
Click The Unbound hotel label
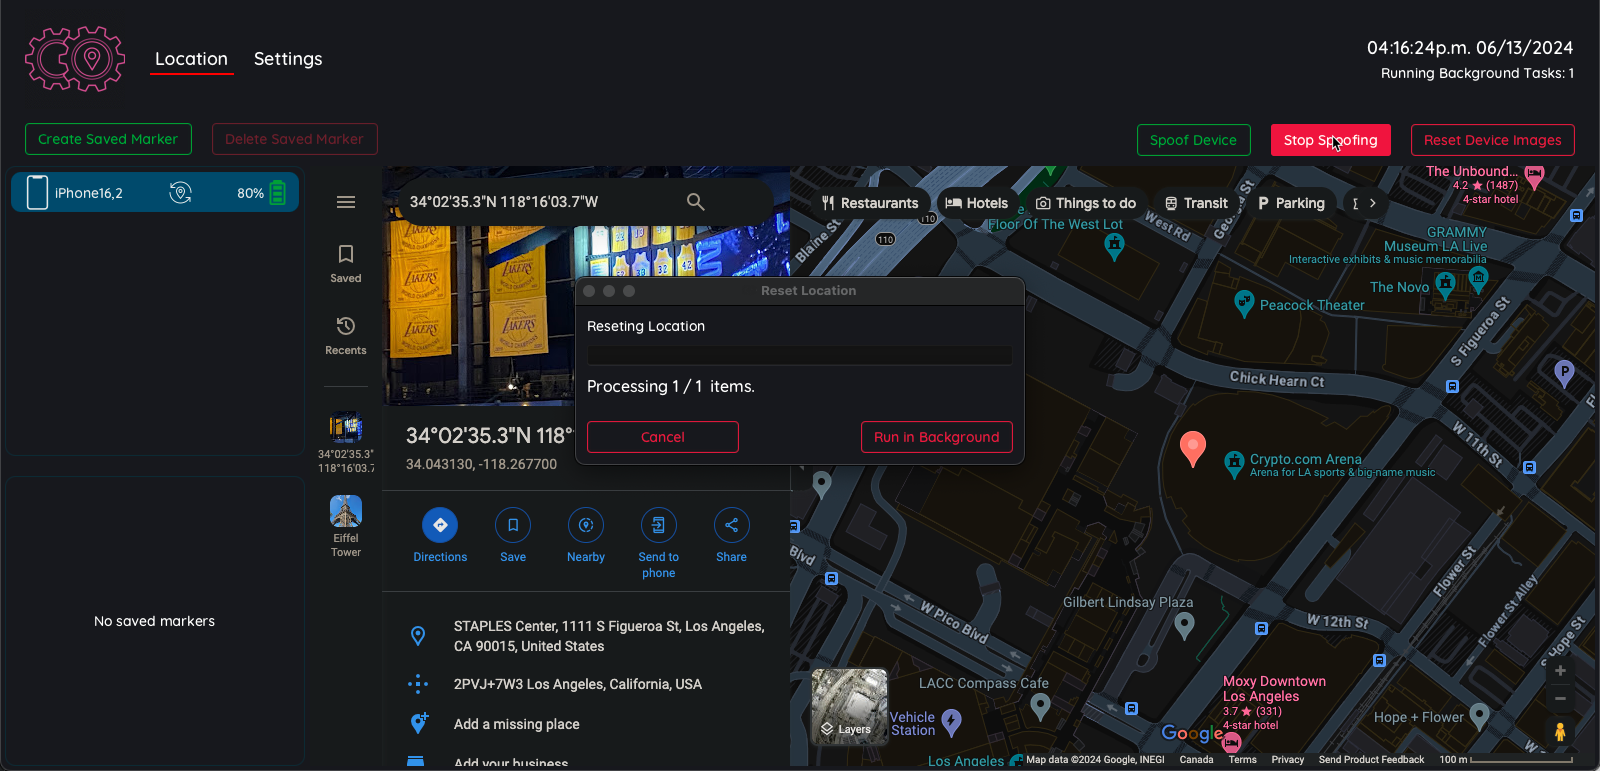[x=1471, y=171]
